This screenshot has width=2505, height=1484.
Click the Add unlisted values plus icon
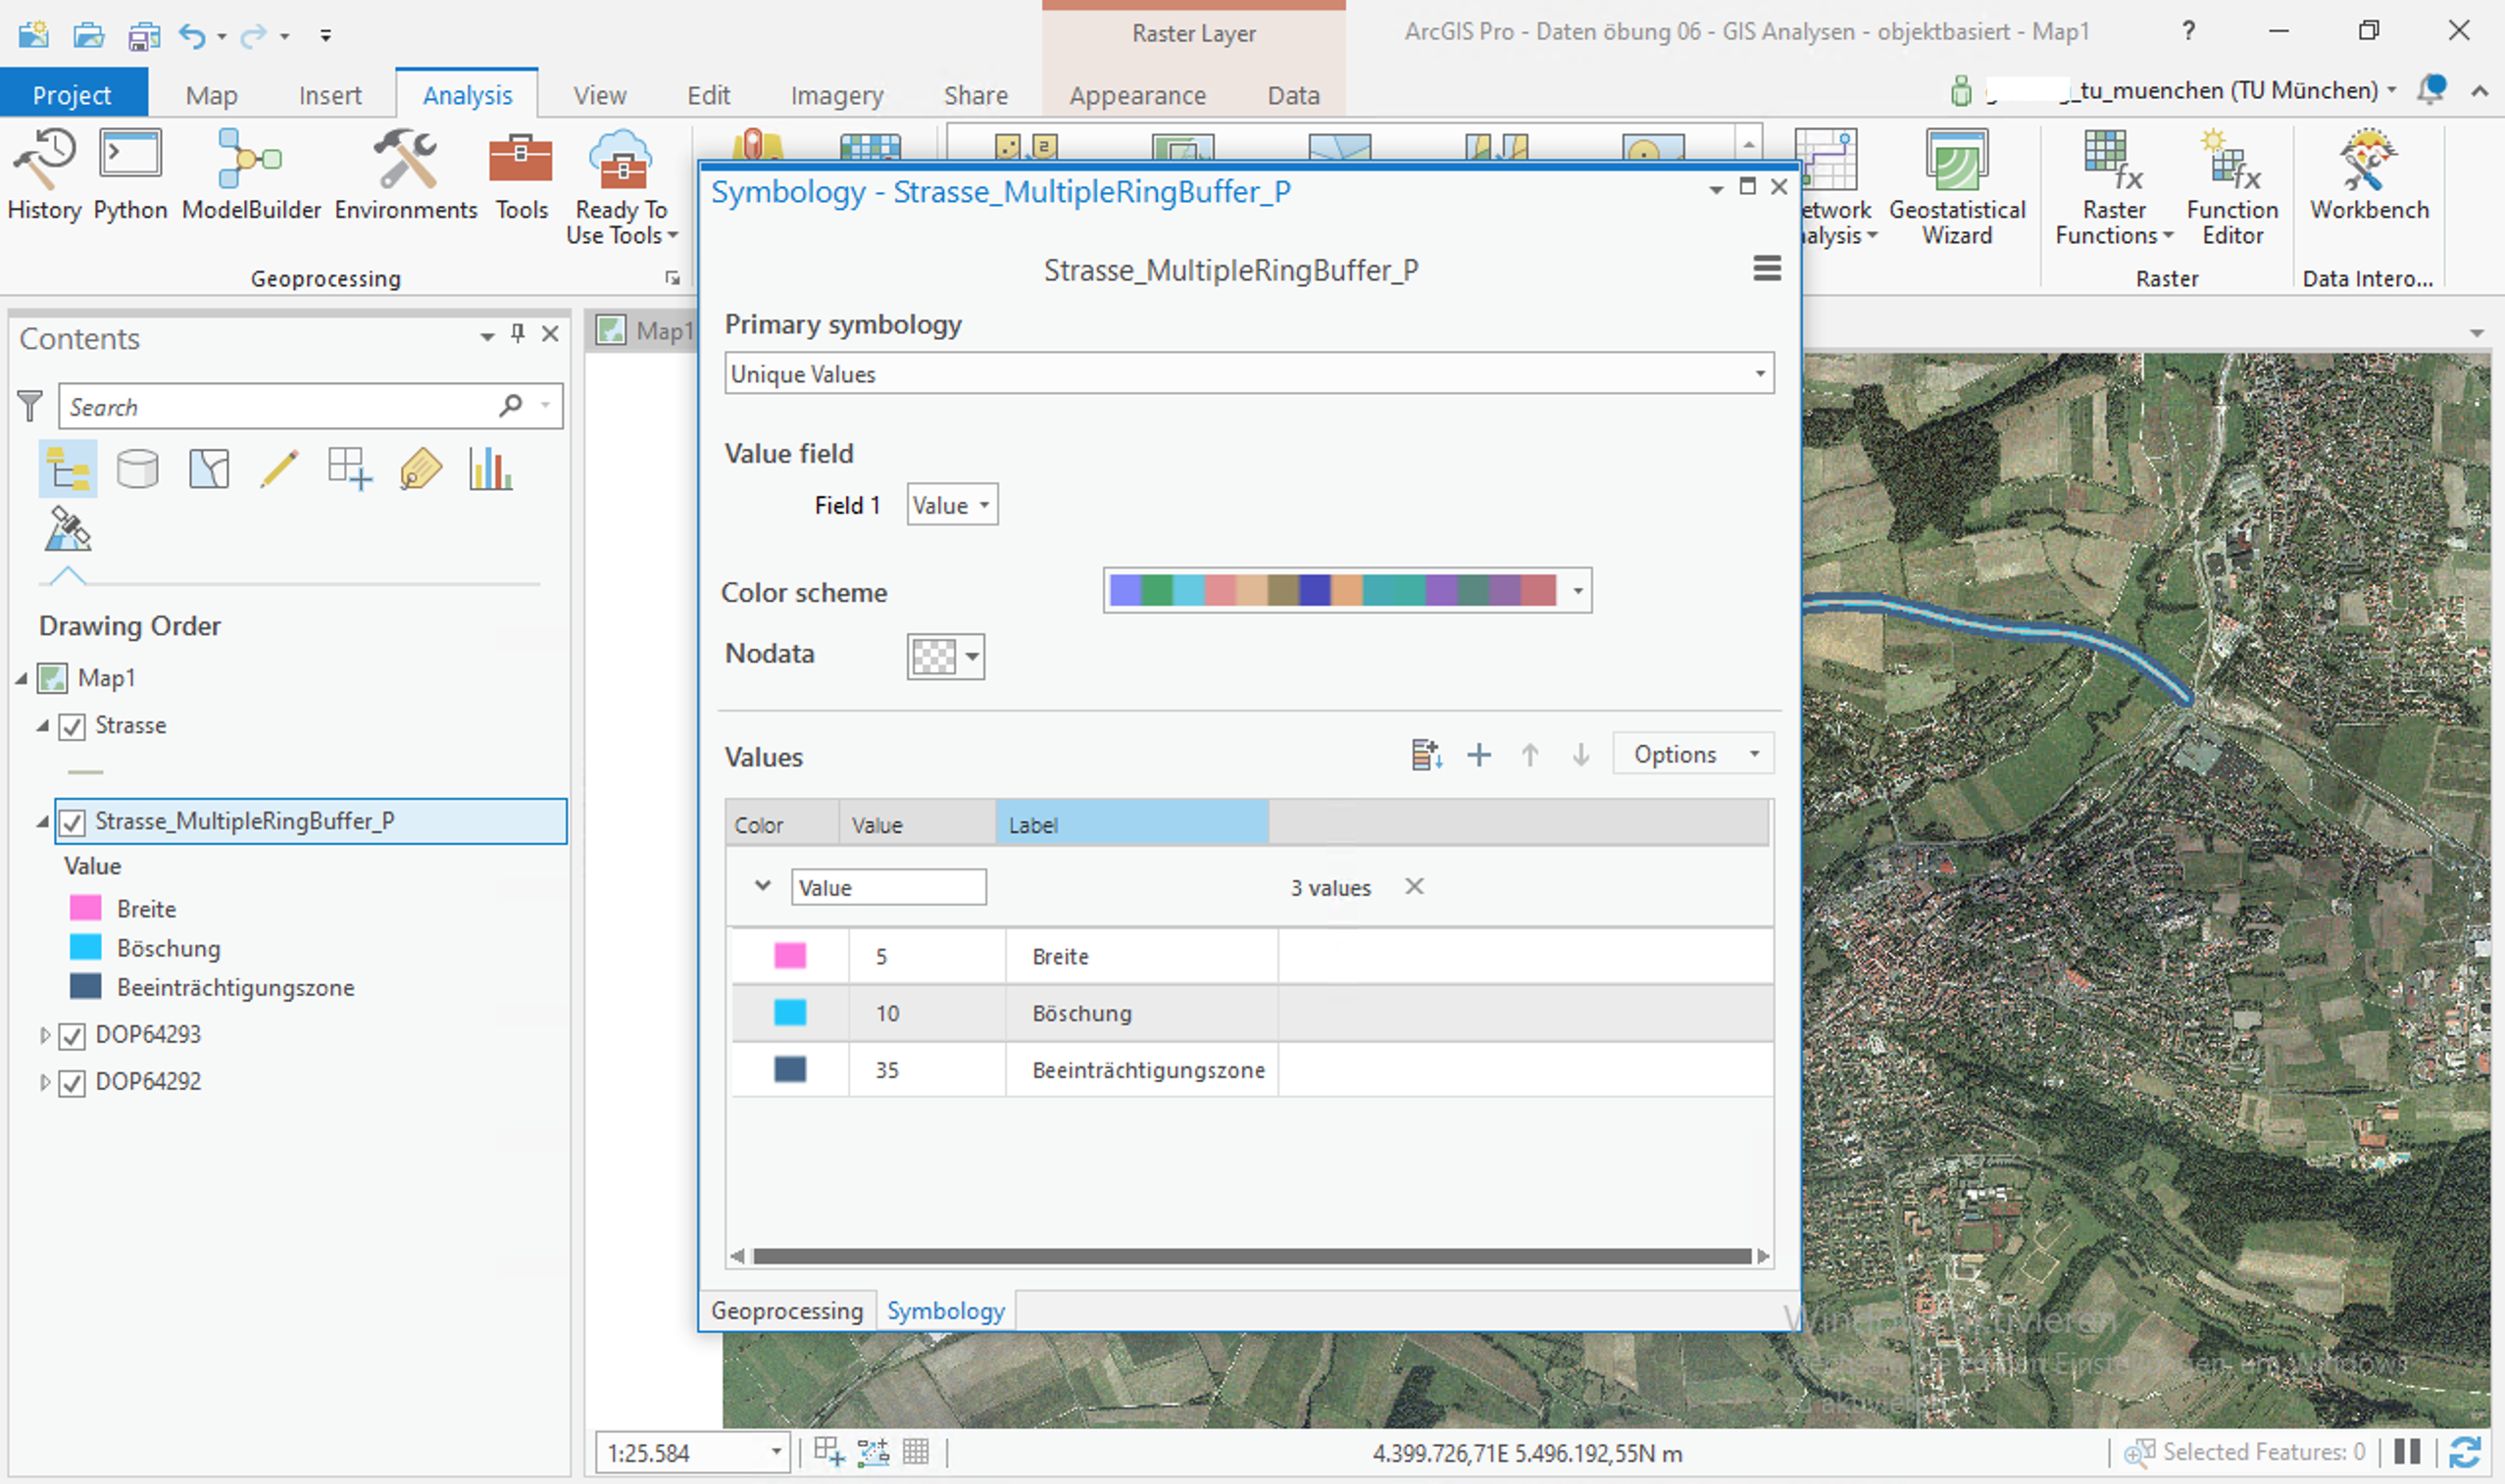(1479, 754)
